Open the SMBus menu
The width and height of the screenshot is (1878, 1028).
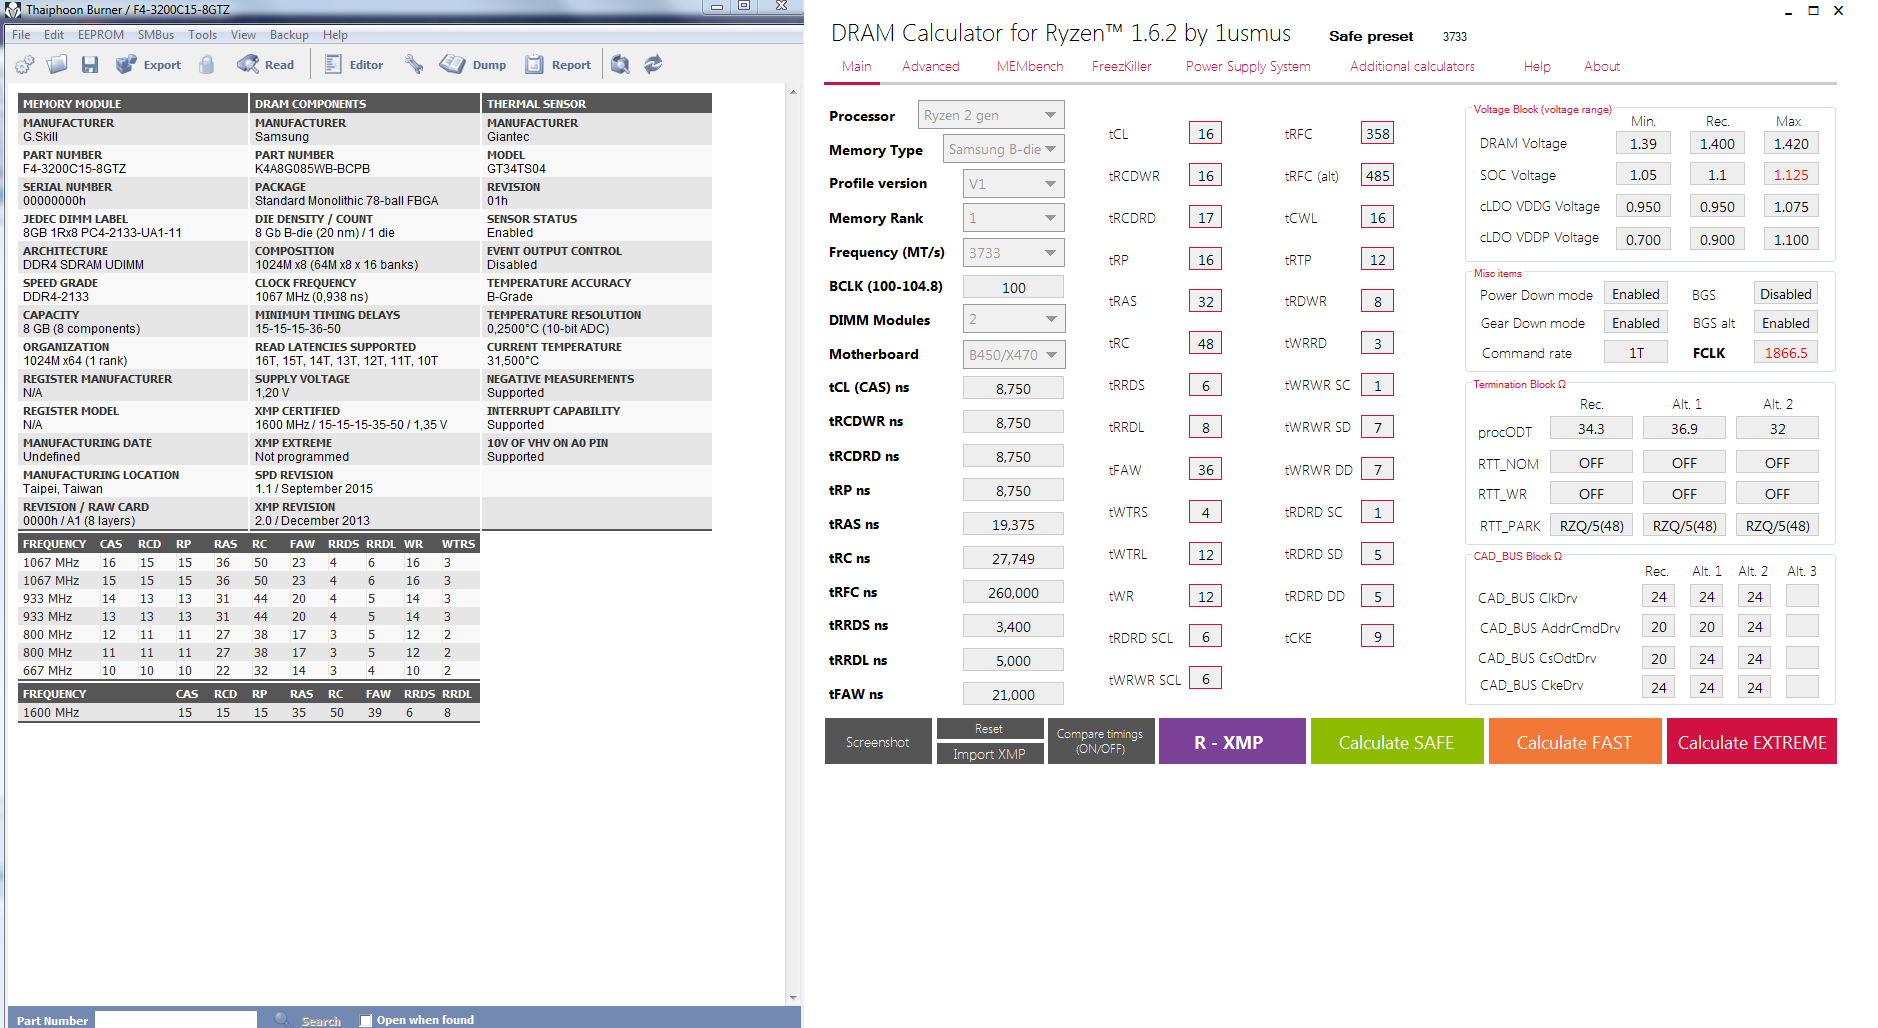[156, 35]
